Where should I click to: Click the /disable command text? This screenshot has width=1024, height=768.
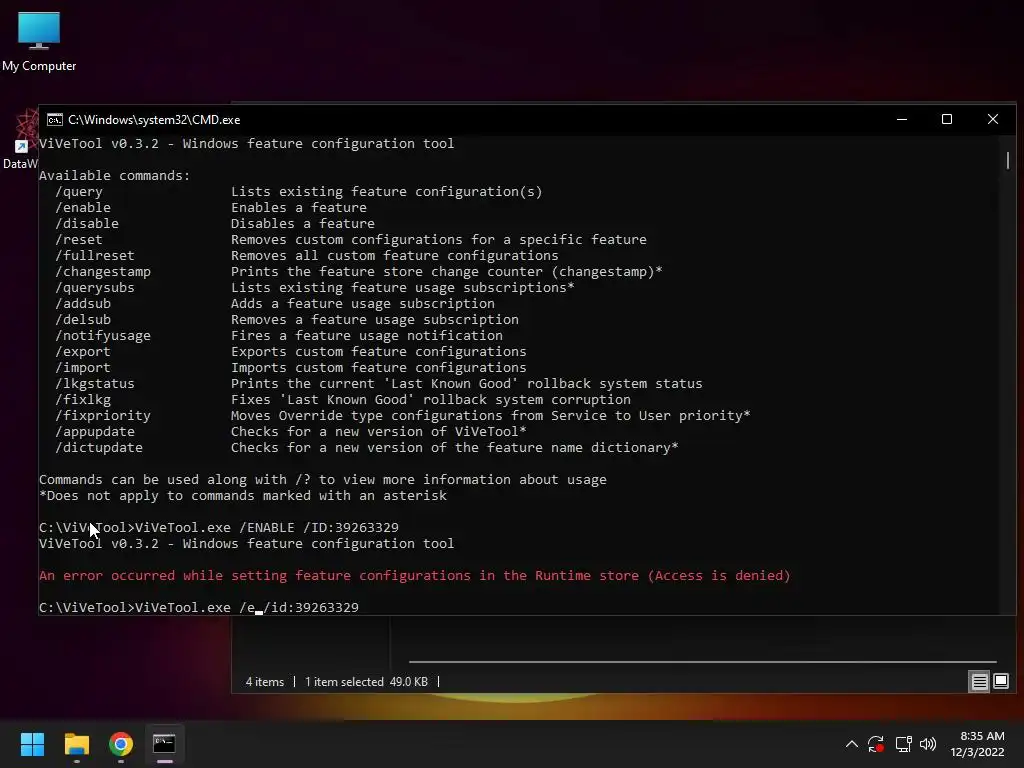pyautogui.click(x=87, y=223)
